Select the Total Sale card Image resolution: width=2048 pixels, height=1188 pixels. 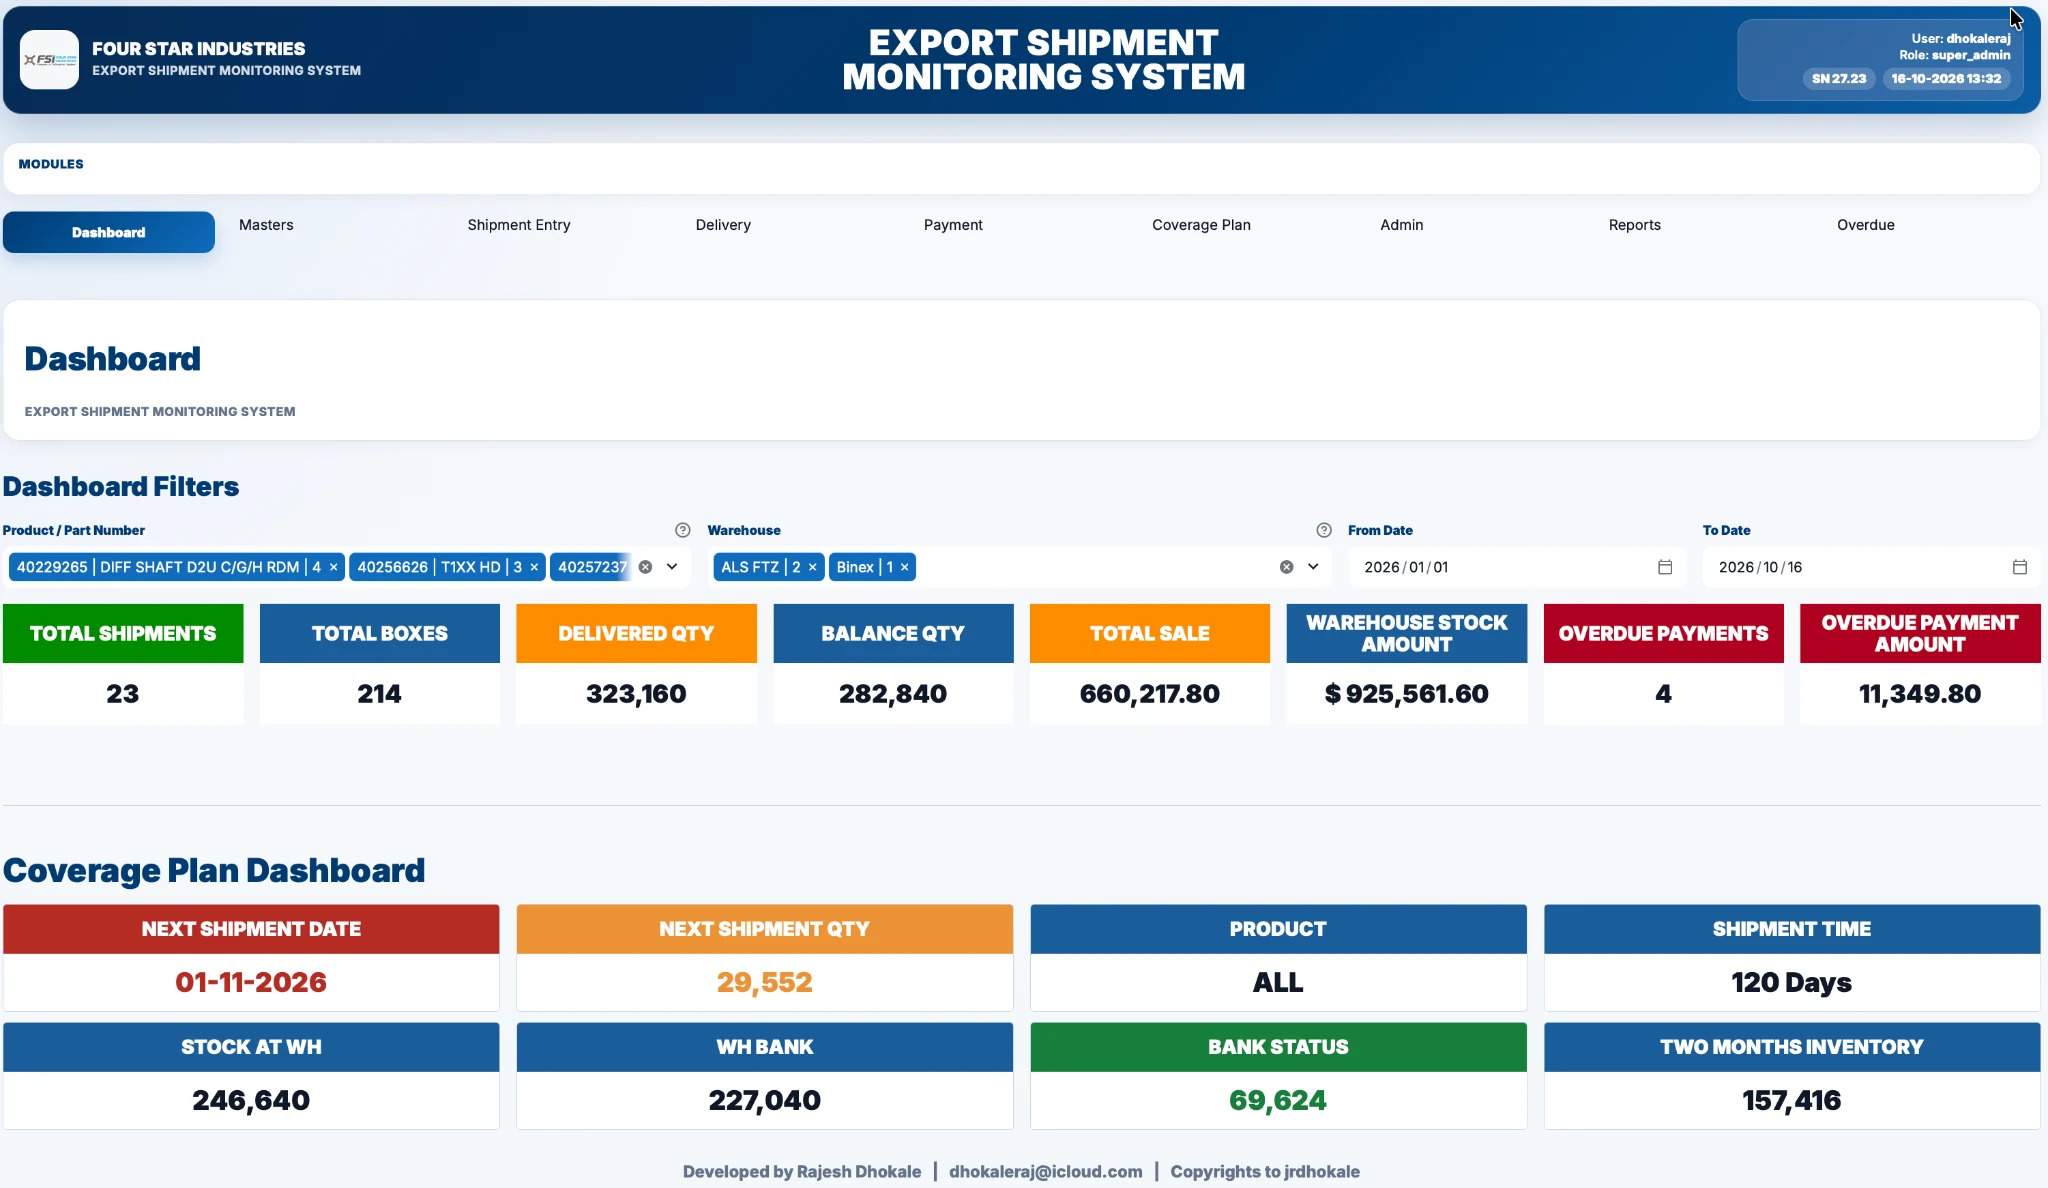tap(1150, 663)
